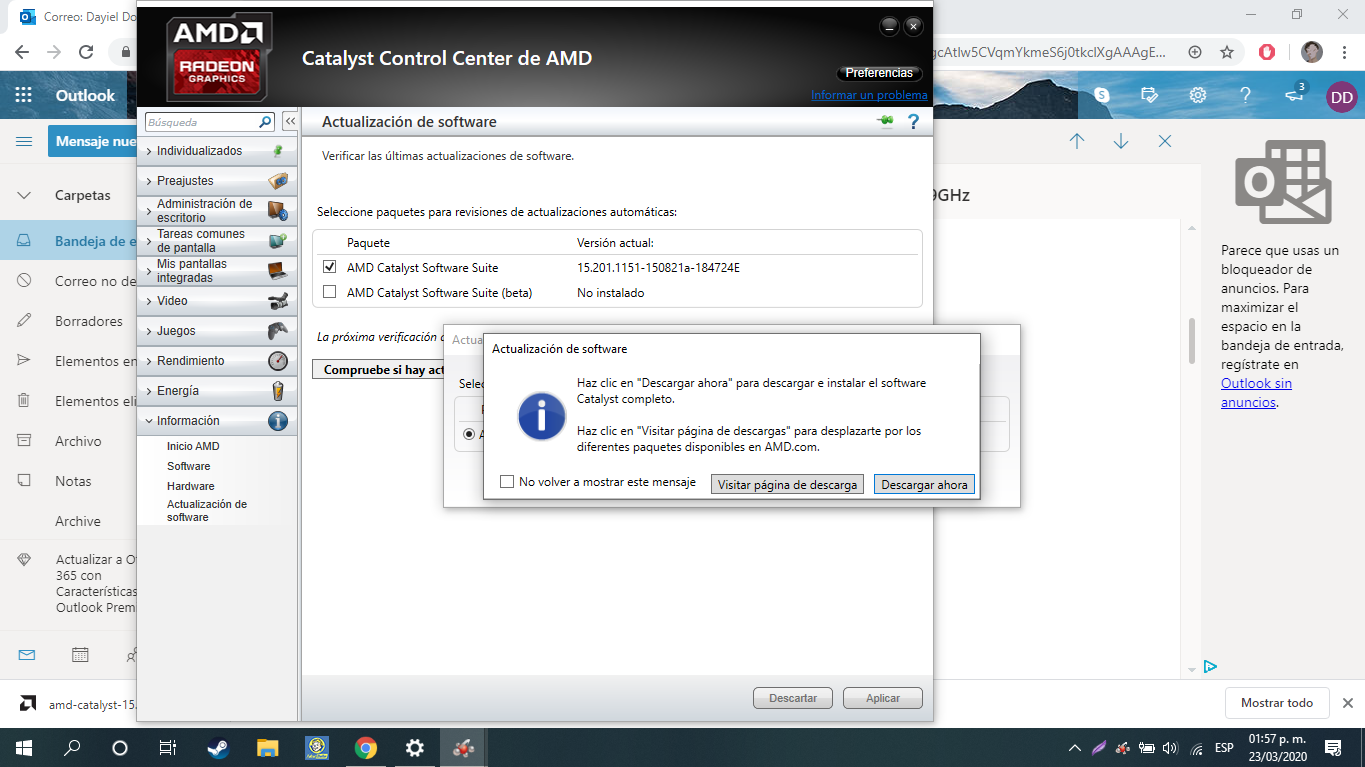This screenshot has height=767, width=1365.
Task: Open File Explorer from the taskbar
Action: click(267, 747)
